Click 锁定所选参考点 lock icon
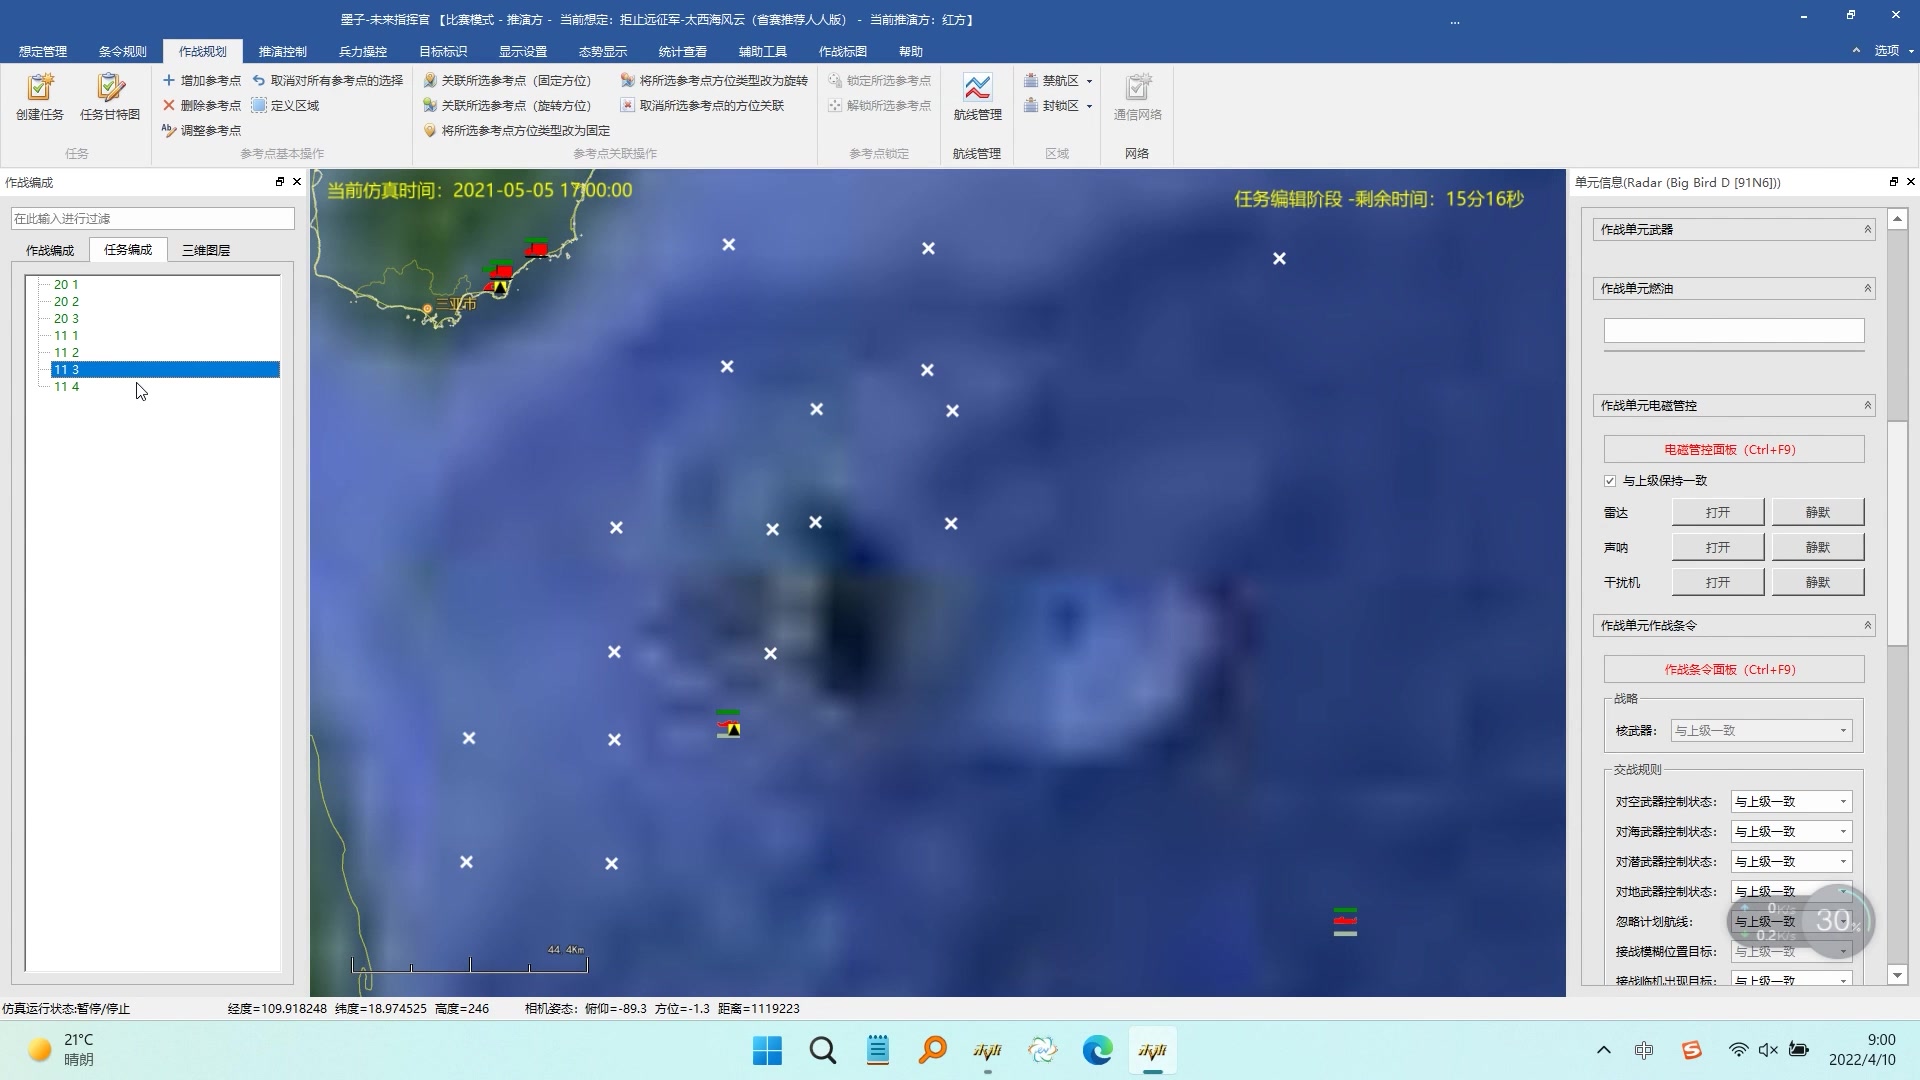1920x1080 pixels. click(x=835, y=80)
